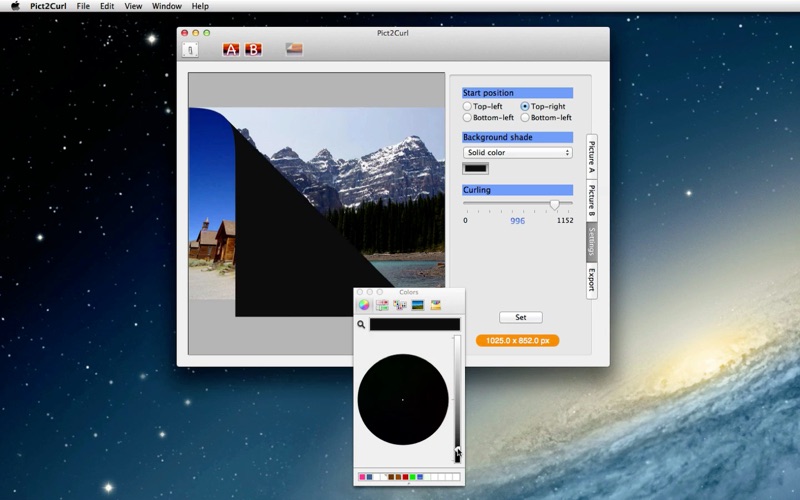Open the Edit menu
The width and height of the screenshot is (800, 500).
coord(107,6)
